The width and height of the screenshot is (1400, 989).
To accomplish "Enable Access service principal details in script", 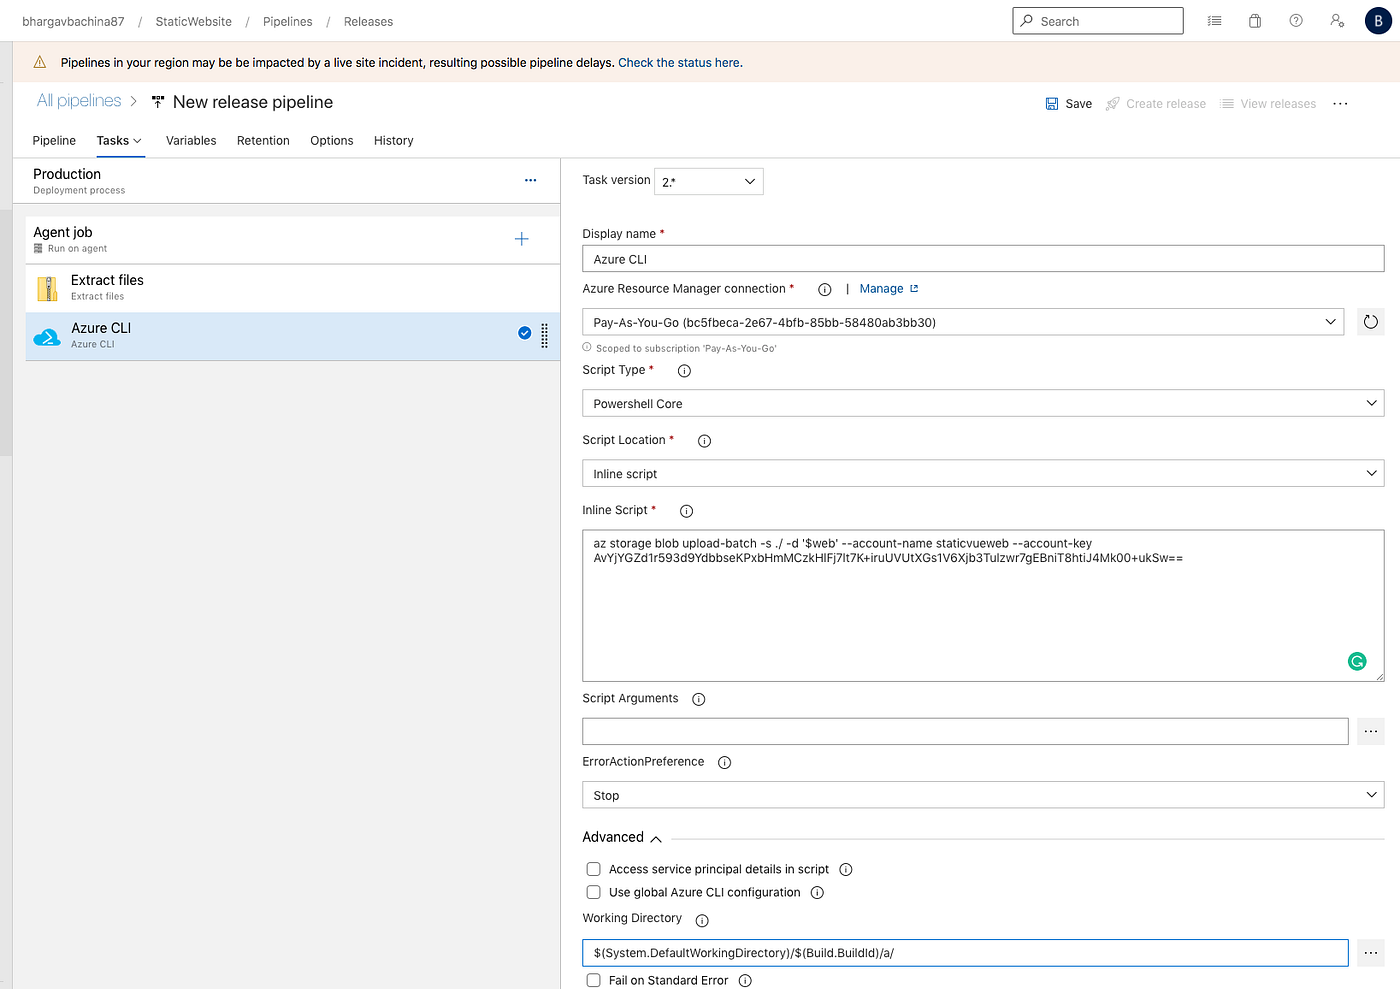I will [x=593, y=869].
